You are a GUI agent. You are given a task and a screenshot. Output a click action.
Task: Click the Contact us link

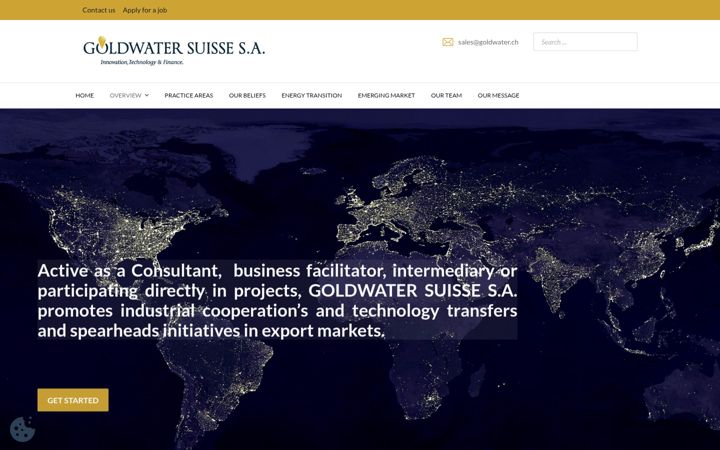point(99,10)
